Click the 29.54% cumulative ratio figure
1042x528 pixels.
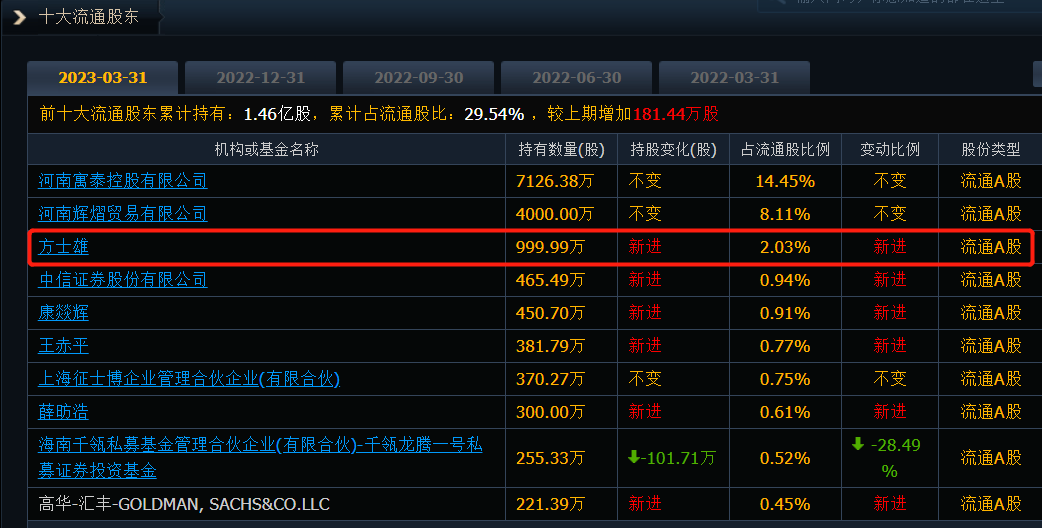(494, 114)
